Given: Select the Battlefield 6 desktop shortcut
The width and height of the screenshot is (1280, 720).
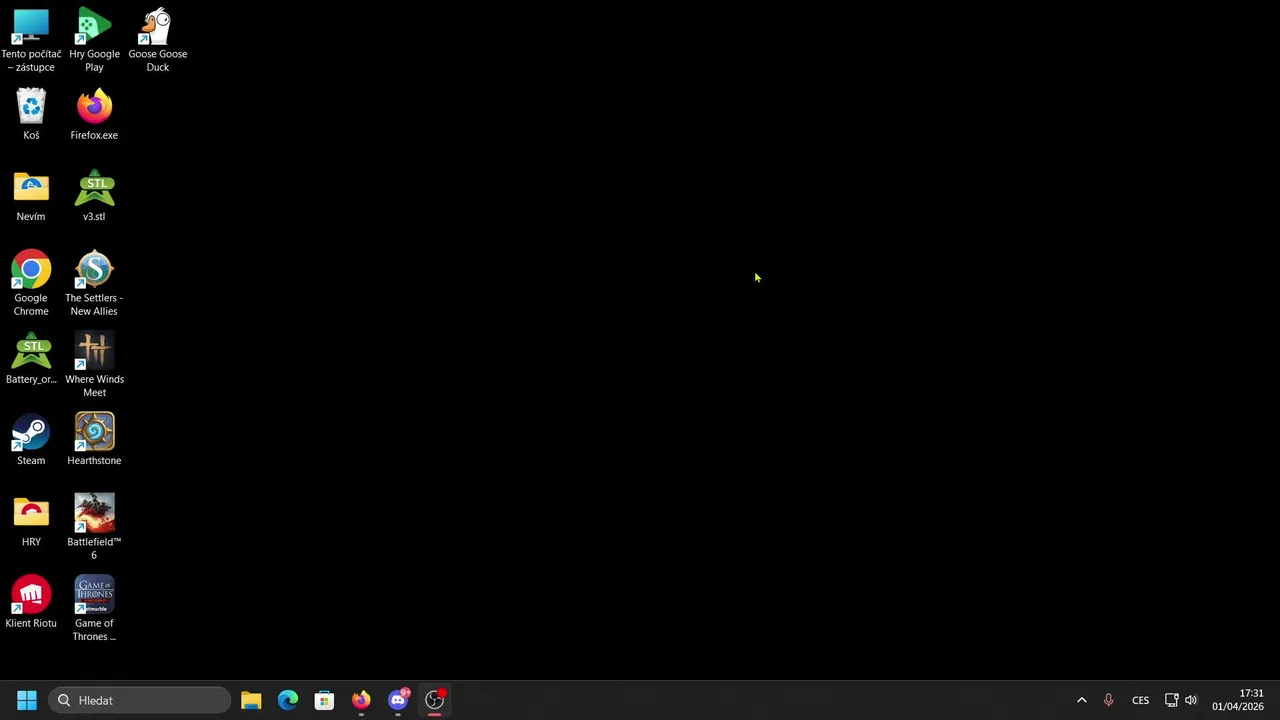Looking at the screenshot, I should coord(94,527).
